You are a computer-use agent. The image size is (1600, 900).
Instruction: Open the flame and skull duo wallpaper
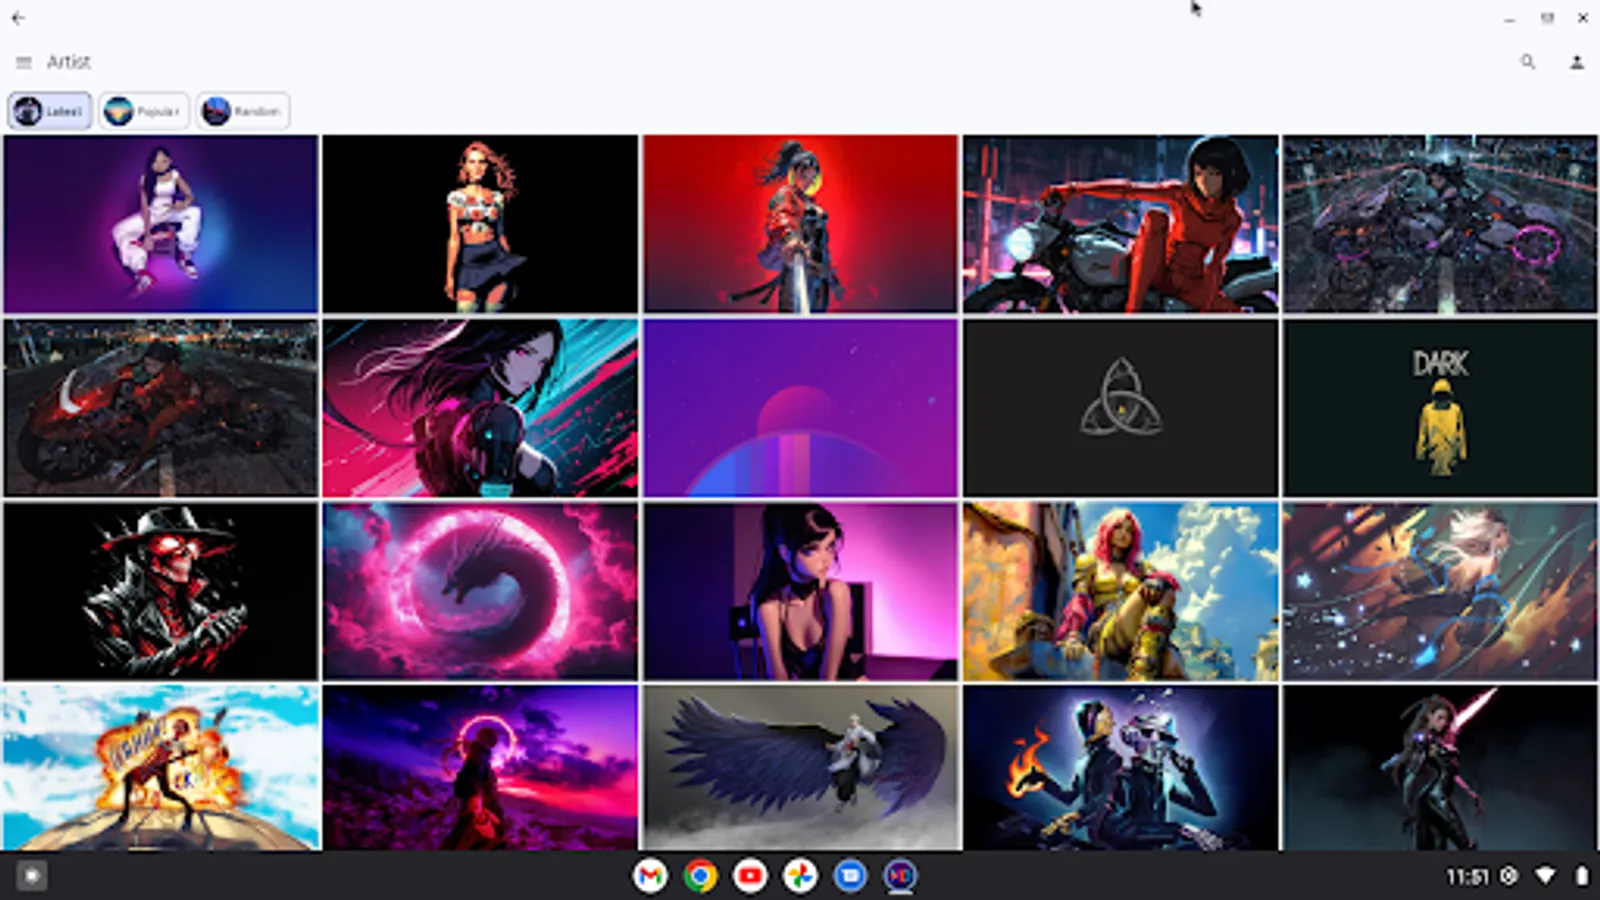[x=1120, y=768]
